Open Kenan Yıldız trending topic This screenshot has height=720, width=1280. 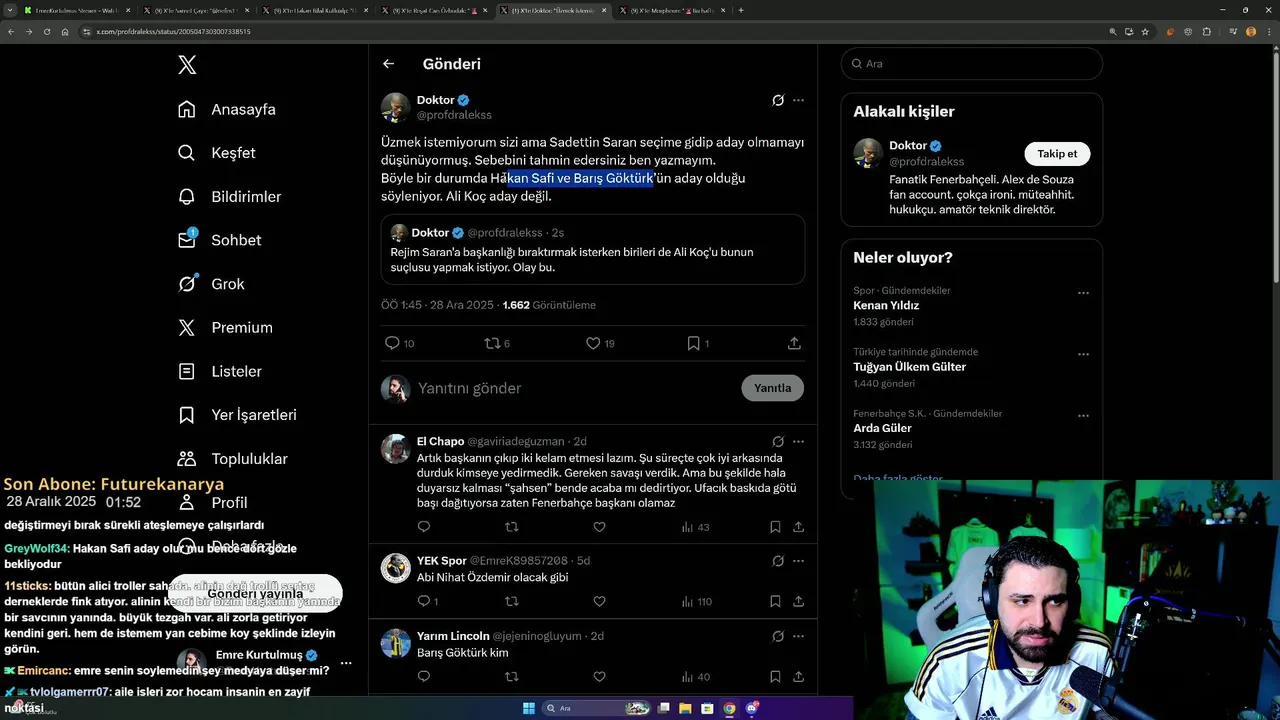pyautogui.click(x=886, y=305)
